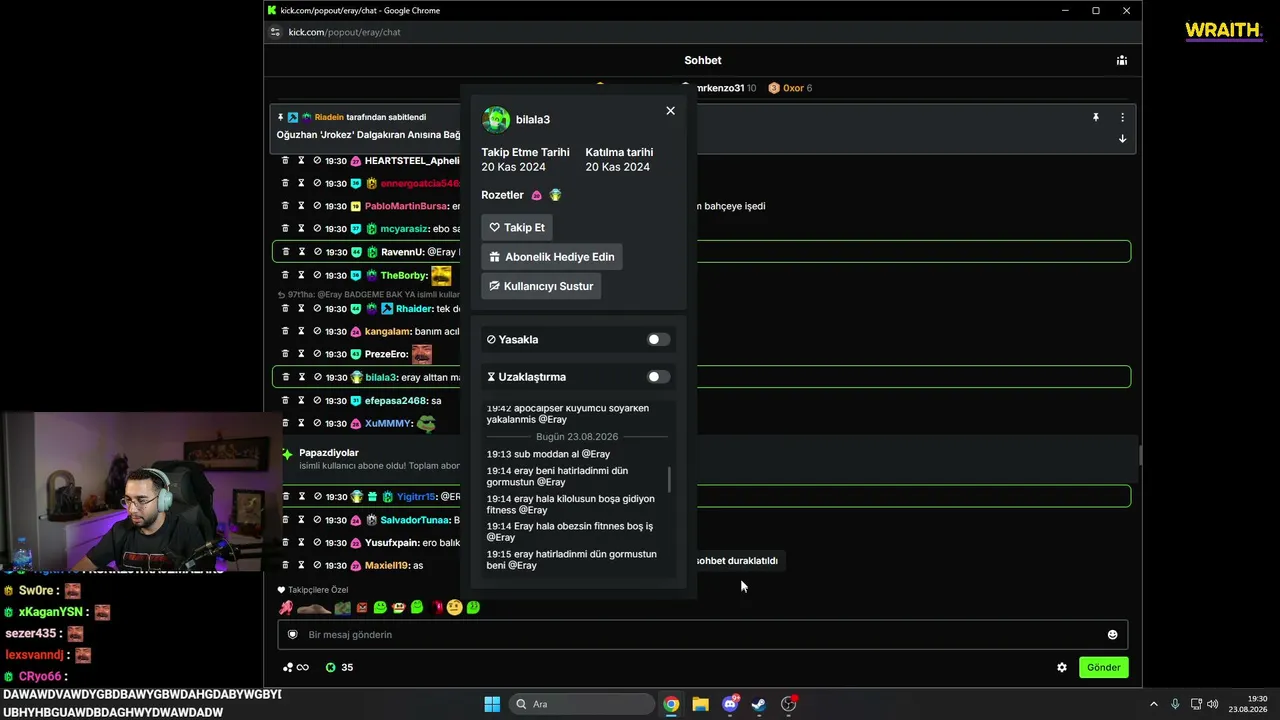Delete XuMMMY's message with trash icon

coord(285,423)
